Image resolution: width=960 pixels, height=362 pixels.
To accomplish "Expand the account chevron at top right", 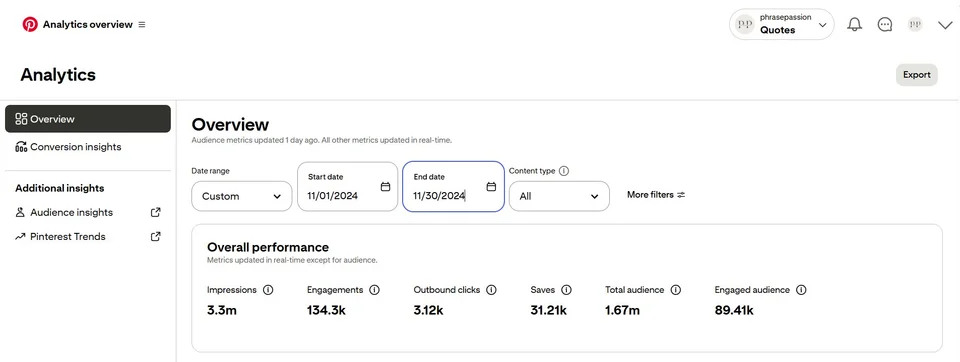I will 945,25.
